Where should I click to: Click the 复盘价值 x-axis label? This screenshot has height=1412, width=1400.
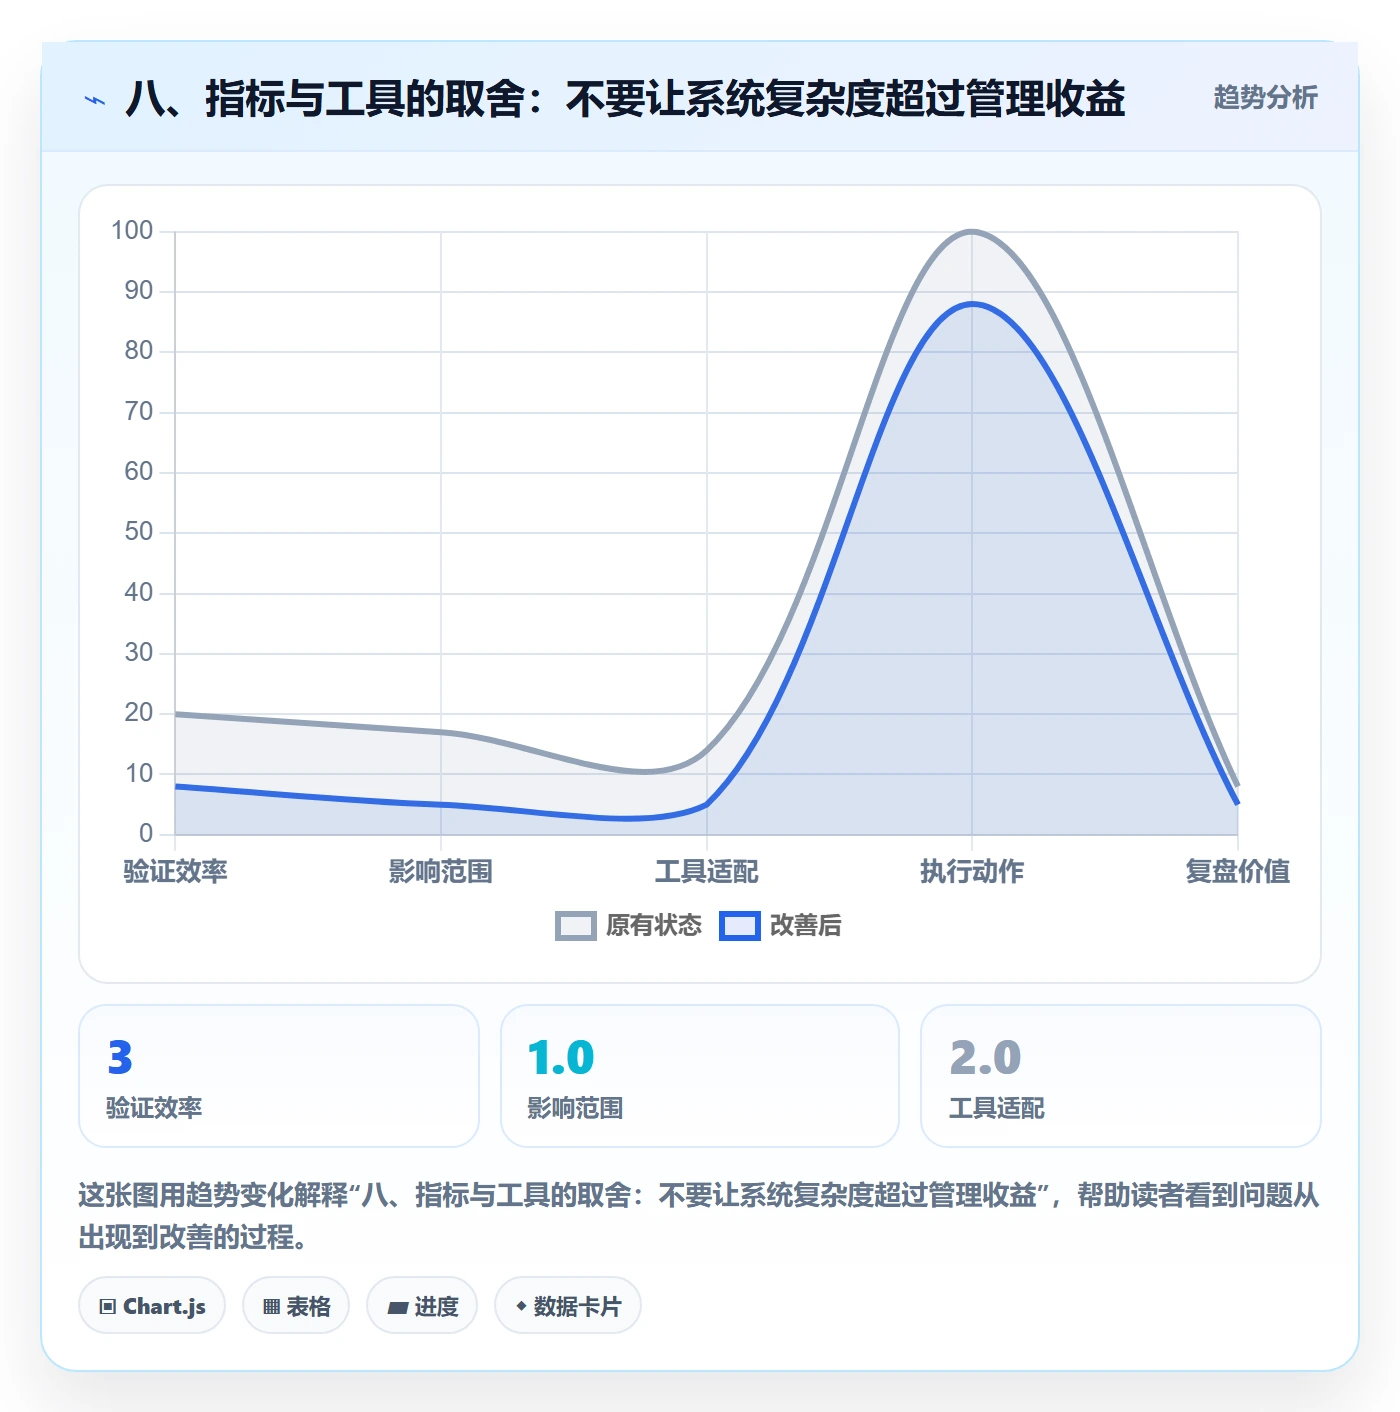click(1237, 871)
